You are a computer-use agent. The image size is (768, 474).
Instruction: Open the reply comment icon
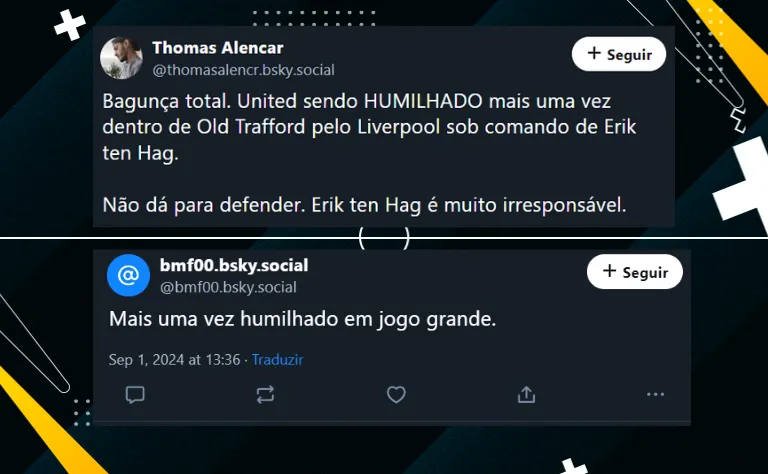pos(135,394)
